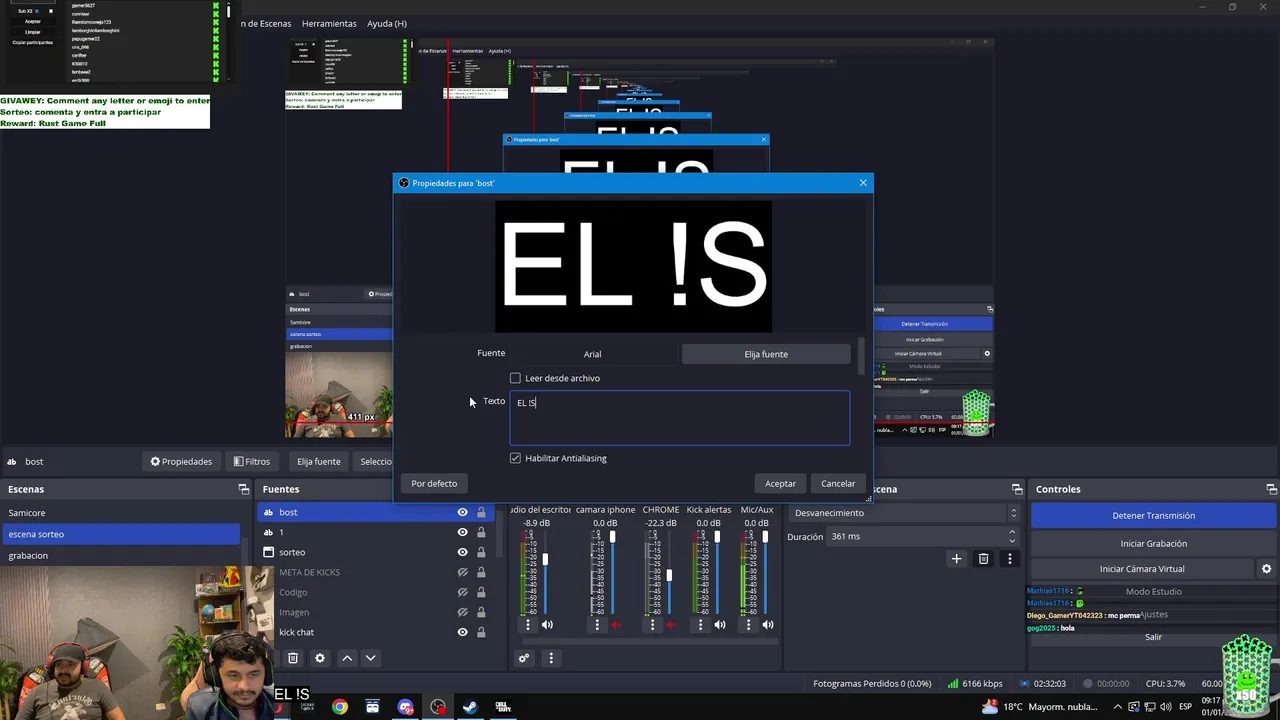Open Call of Duty taskbar icon
The width and height of the screenshot is (1280, 720).
click(503, 707)
